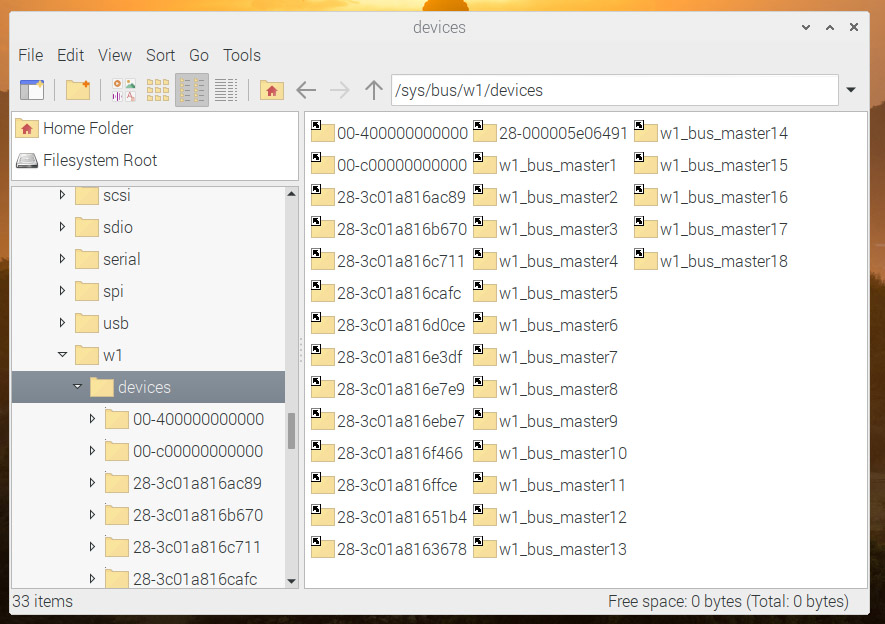
Task: Toggle compact list view
Action: point(192,90)
